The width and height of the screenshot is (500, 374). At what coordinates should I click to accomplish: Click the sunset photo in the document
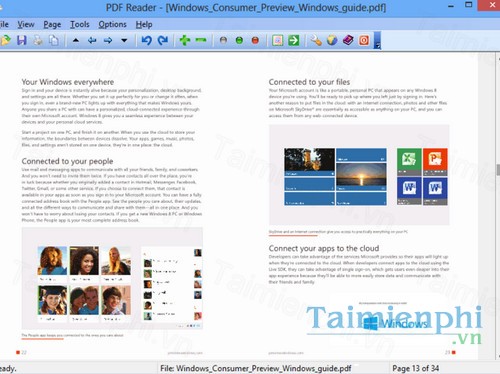(361, 174)
